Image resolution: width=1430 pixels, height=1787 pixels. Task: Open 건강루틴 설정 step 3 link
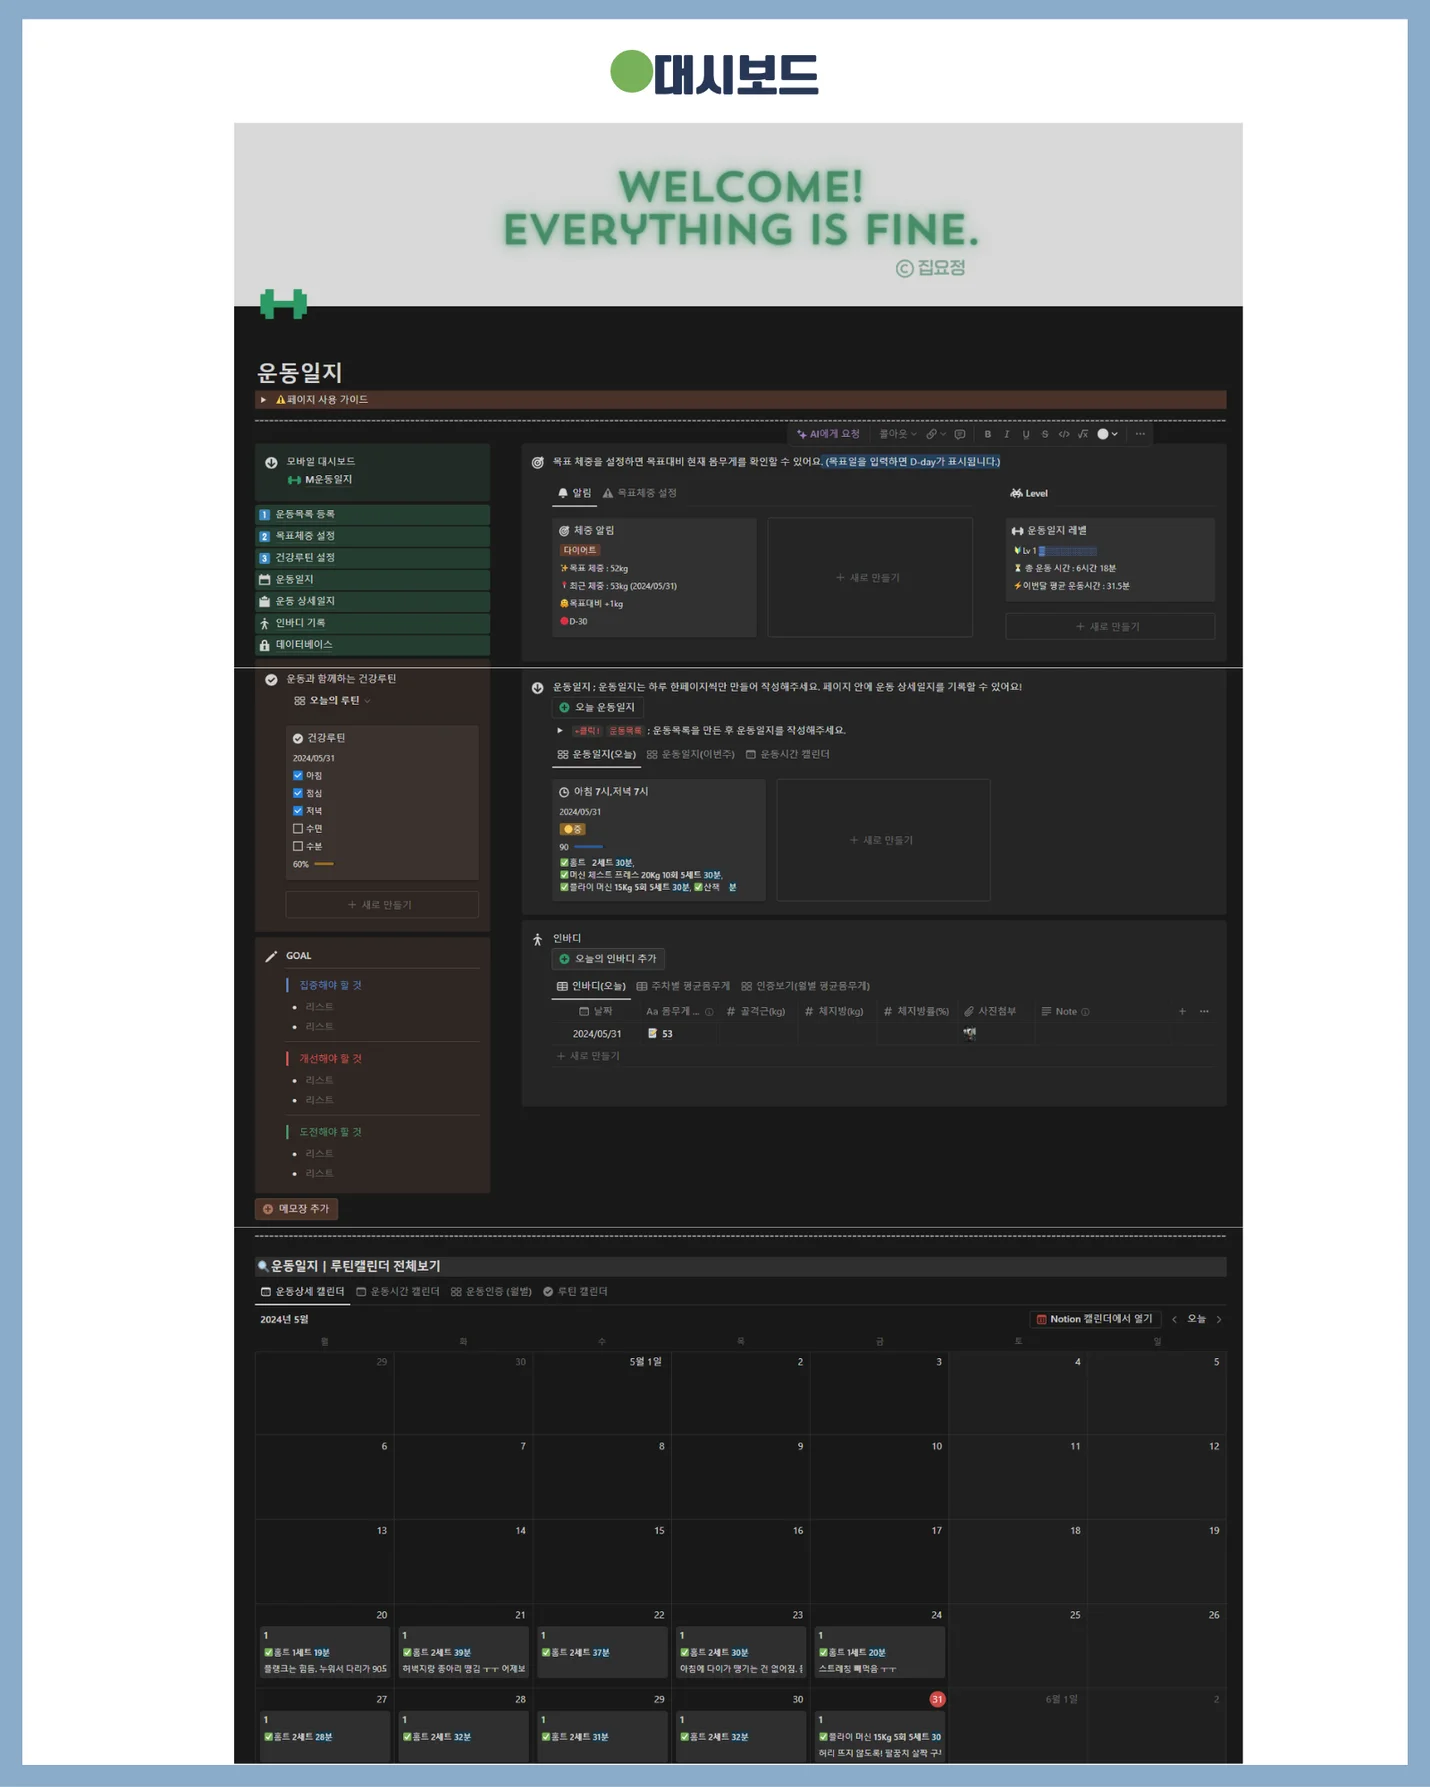[x=373, y=558]
